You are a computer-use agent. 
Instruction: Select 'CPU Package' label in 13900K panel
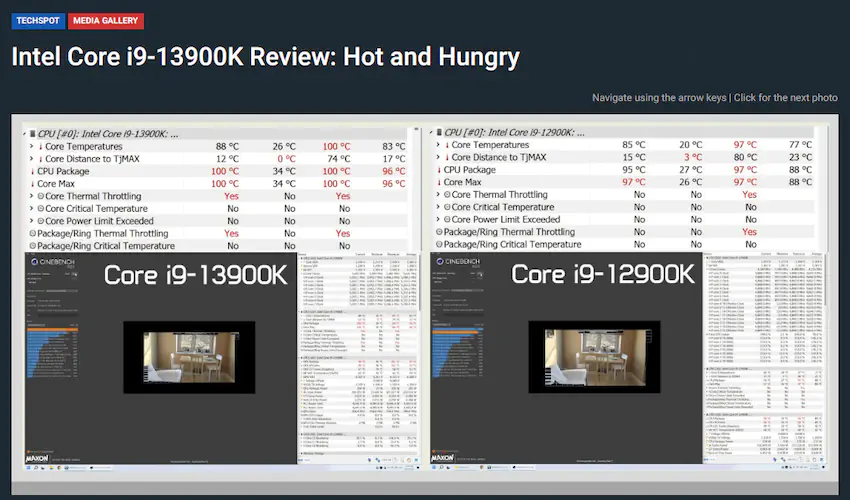pos(63,171)
